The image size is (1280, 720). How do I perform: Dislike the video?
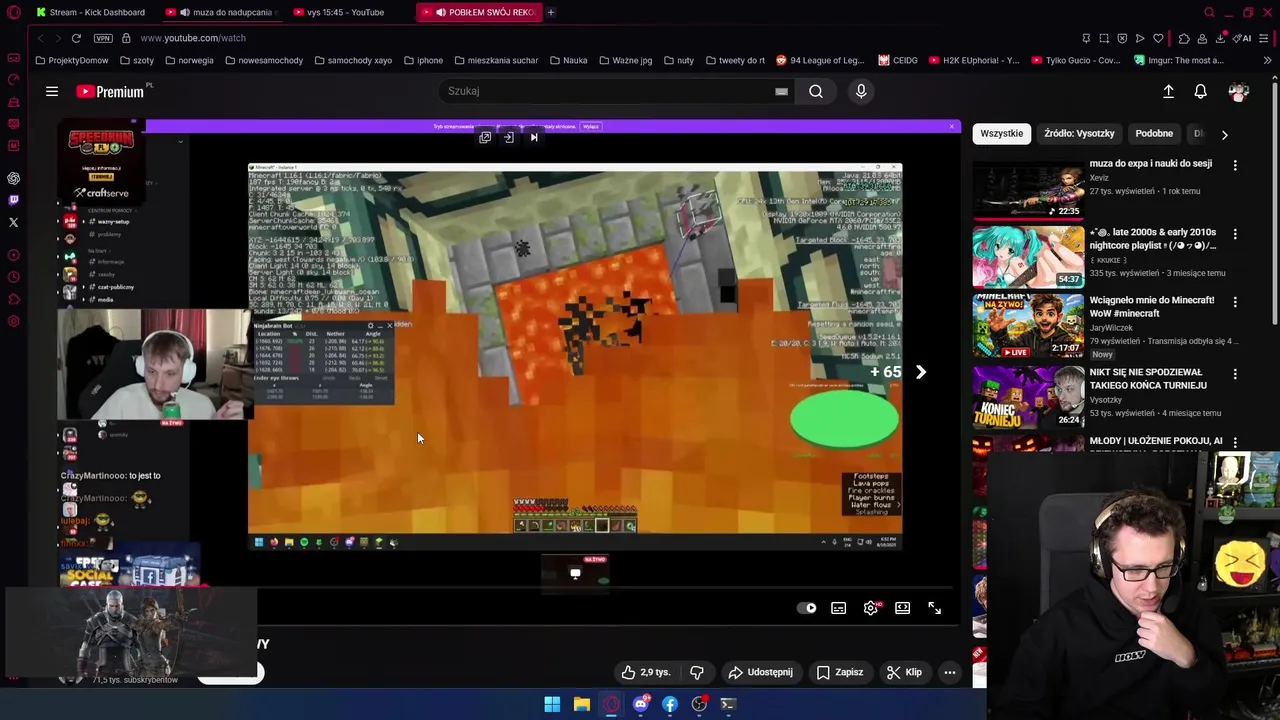click(x=697, y=672)
